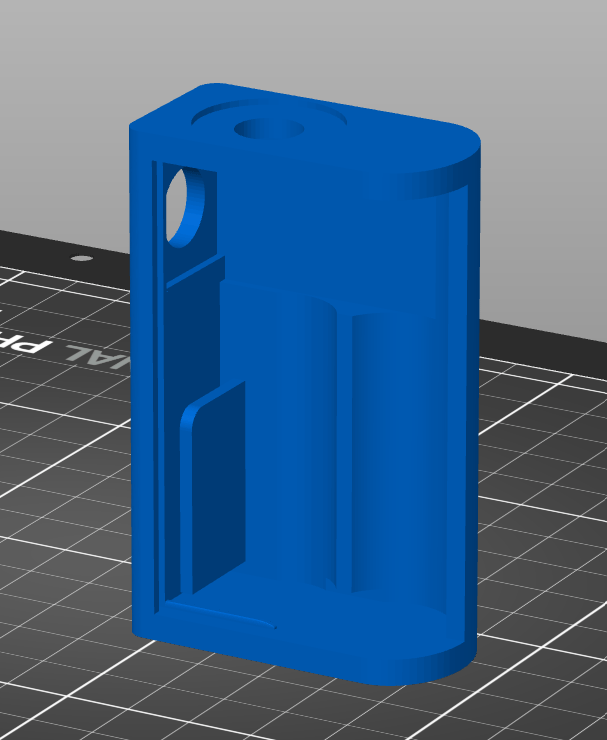
Task: Click the small shelf below the side opening
Action: point(195,272)
